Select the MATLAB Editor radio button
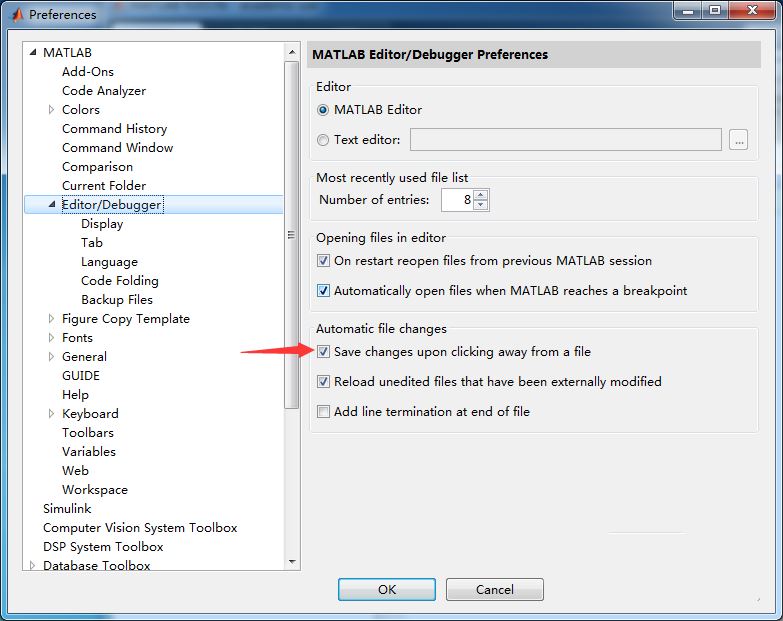This screenshot has height=621, width=783. coord(323,110)
